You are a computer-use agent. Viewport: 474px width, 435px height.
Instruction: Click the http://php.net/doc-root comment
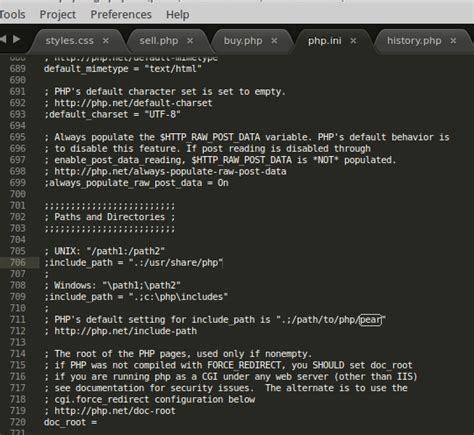point(110,411)
